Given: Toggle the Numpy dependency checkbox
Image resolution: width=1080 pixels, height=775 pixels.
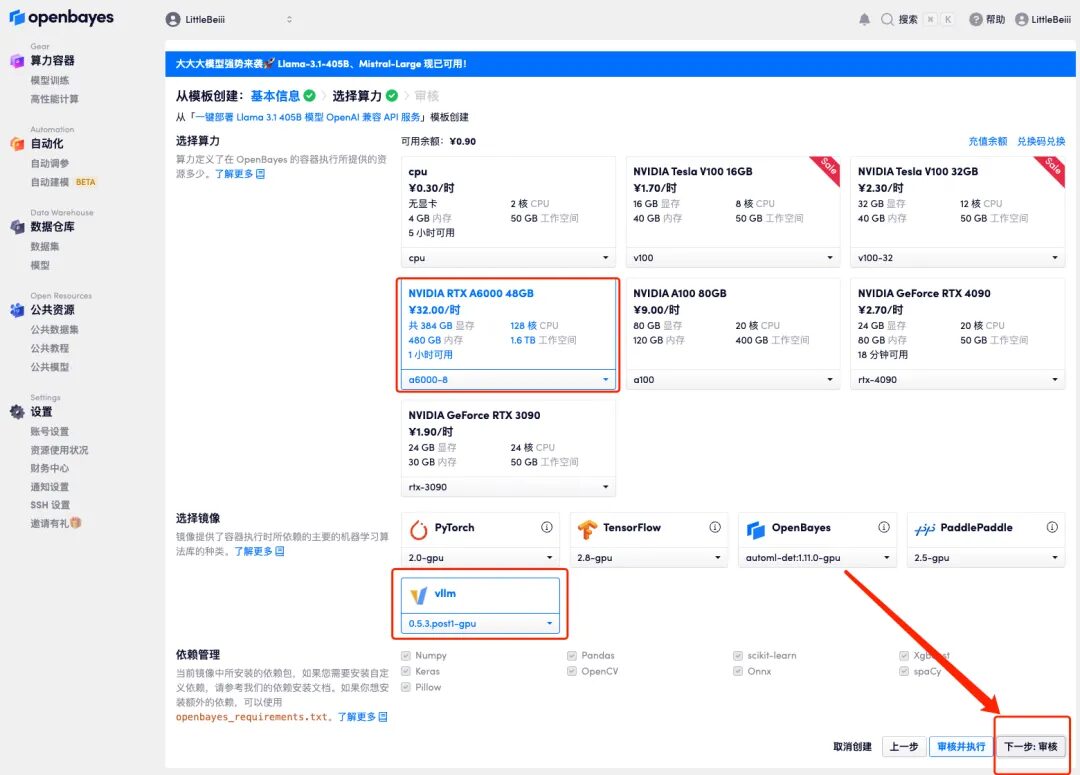Looking at the screenshot, I should (405, 656).
